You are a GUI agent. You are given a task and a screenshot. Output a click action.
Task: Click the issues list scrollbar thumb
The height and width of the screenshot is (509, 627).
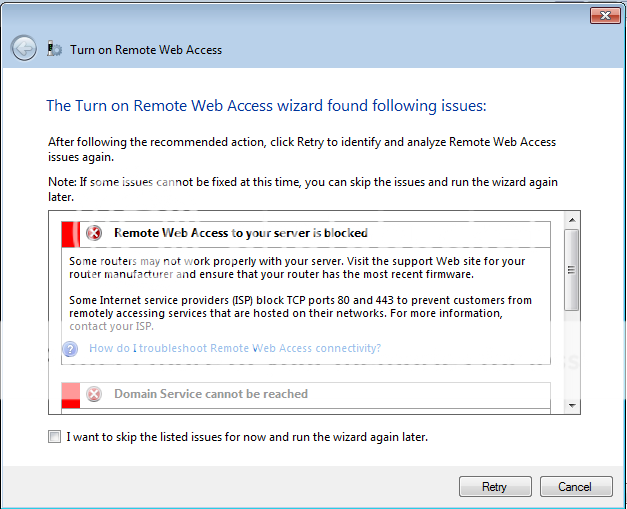(x=572, y=269)
